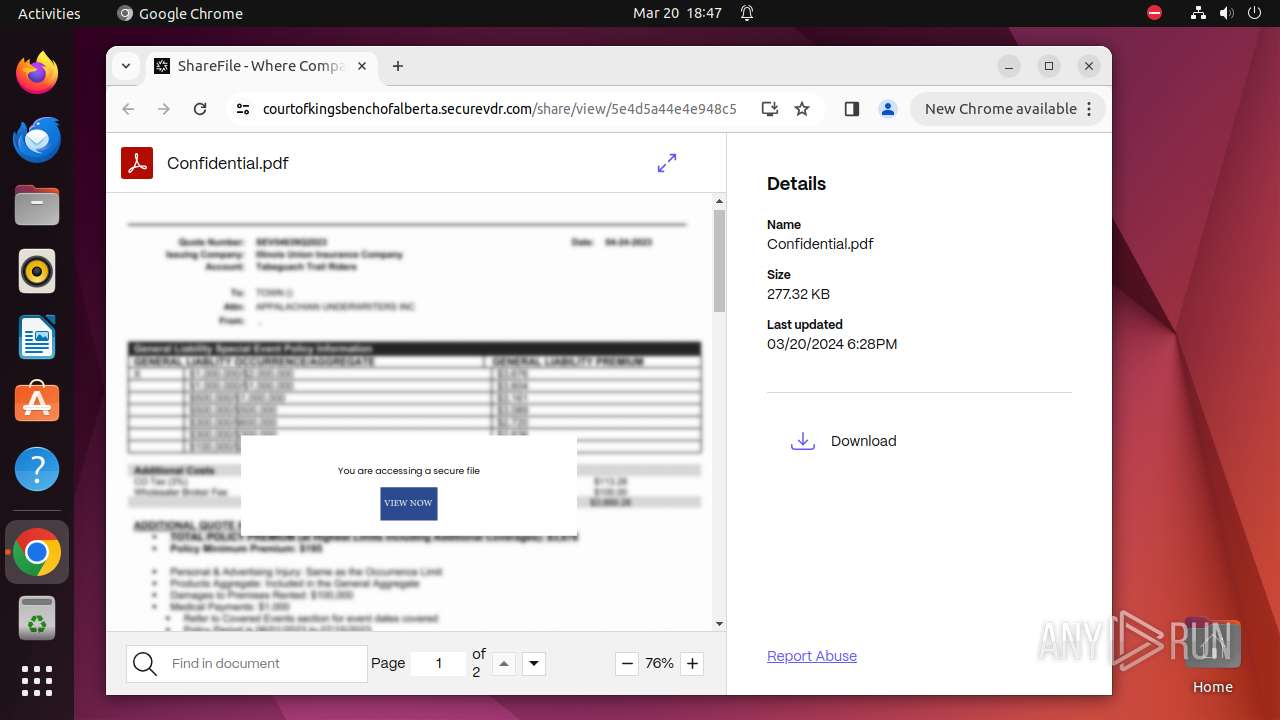The height and width of the screenshot is (720, 1280).
Task: Launch Firefox from the dock
Action: [x=37, y=73]
